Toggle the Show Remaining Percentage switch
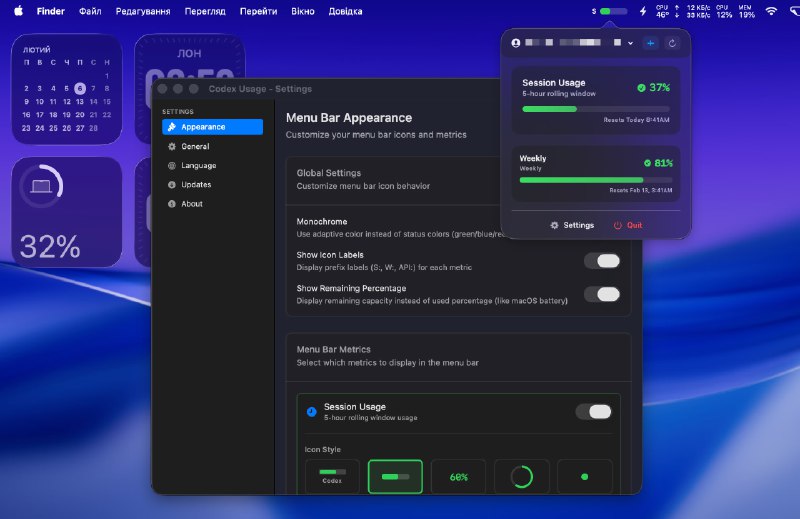This screenshot has width=800, height=519. [601, 294]
